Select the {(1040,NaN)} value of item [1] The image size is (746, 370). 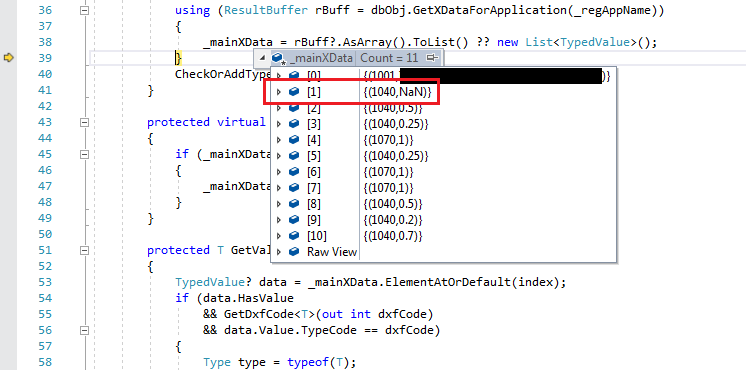coord(397,92)
